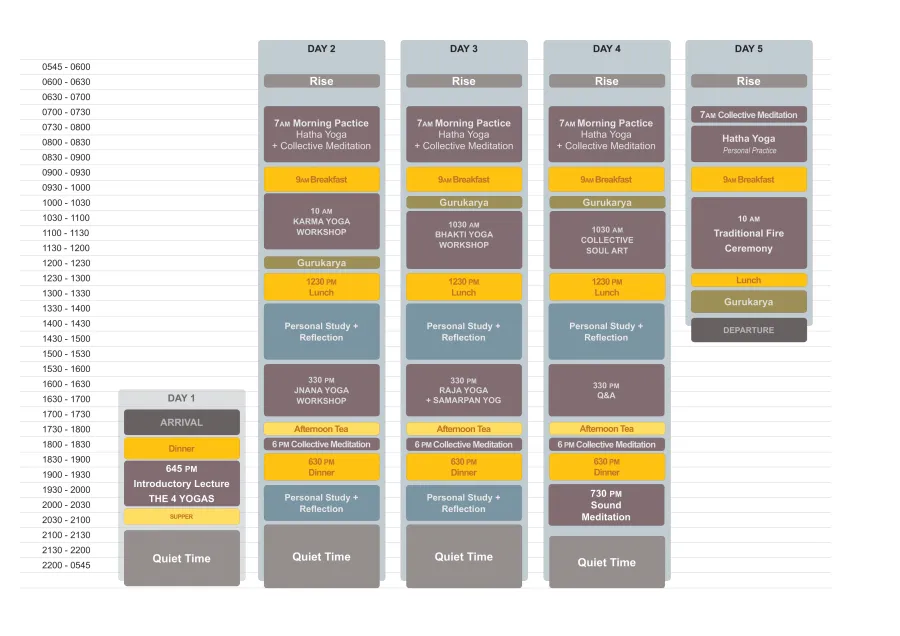Viewport: 900px width, 636px height.
Task: Select Day 3 evening Personal Study + Reflection
Action: (x=464, y=503)
